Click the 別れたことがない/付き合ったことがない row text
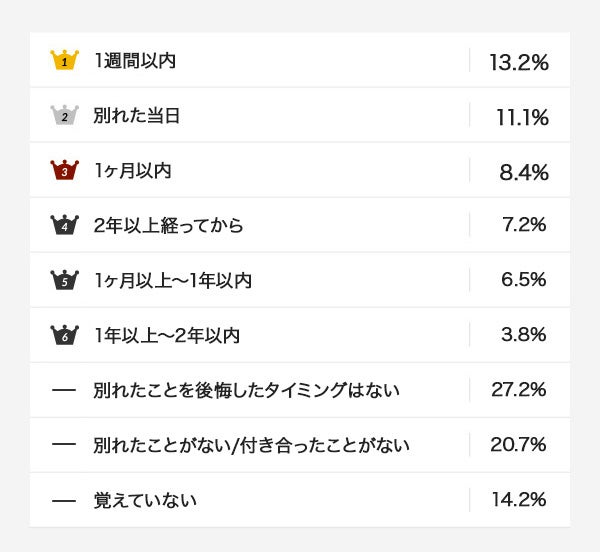600x552 pixels. (x=251, y=444)
